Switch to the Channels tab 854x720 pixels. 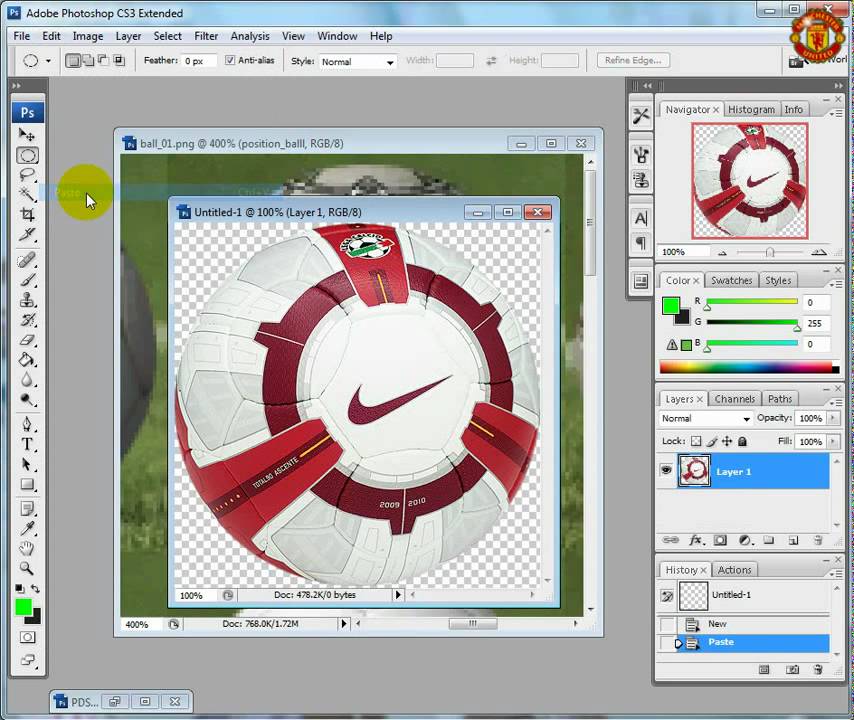(x=735, y=399)
